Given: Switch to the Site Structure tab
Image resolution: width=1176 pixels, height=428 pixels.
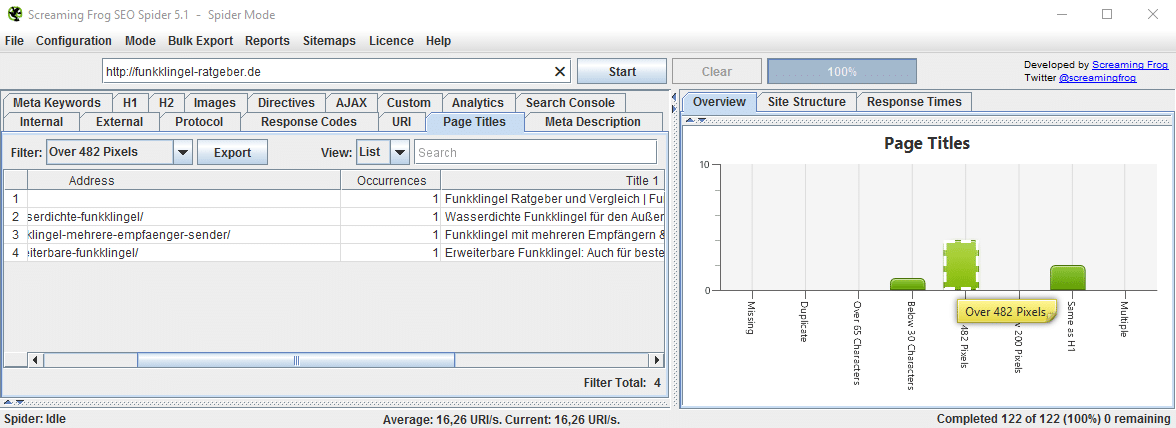Looking at the screenshot, I should tap(806, 102).
